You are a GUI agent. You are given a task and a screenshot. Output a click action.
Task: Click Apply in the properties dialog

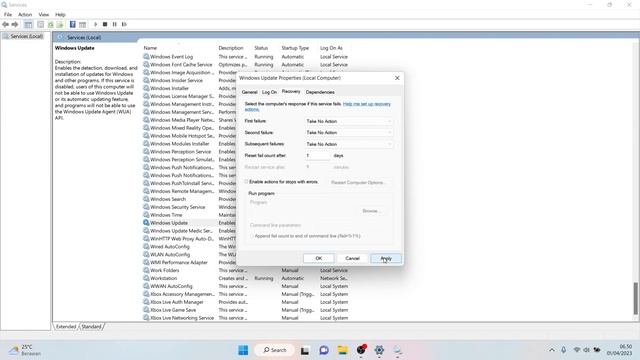[x=386, y=258]
